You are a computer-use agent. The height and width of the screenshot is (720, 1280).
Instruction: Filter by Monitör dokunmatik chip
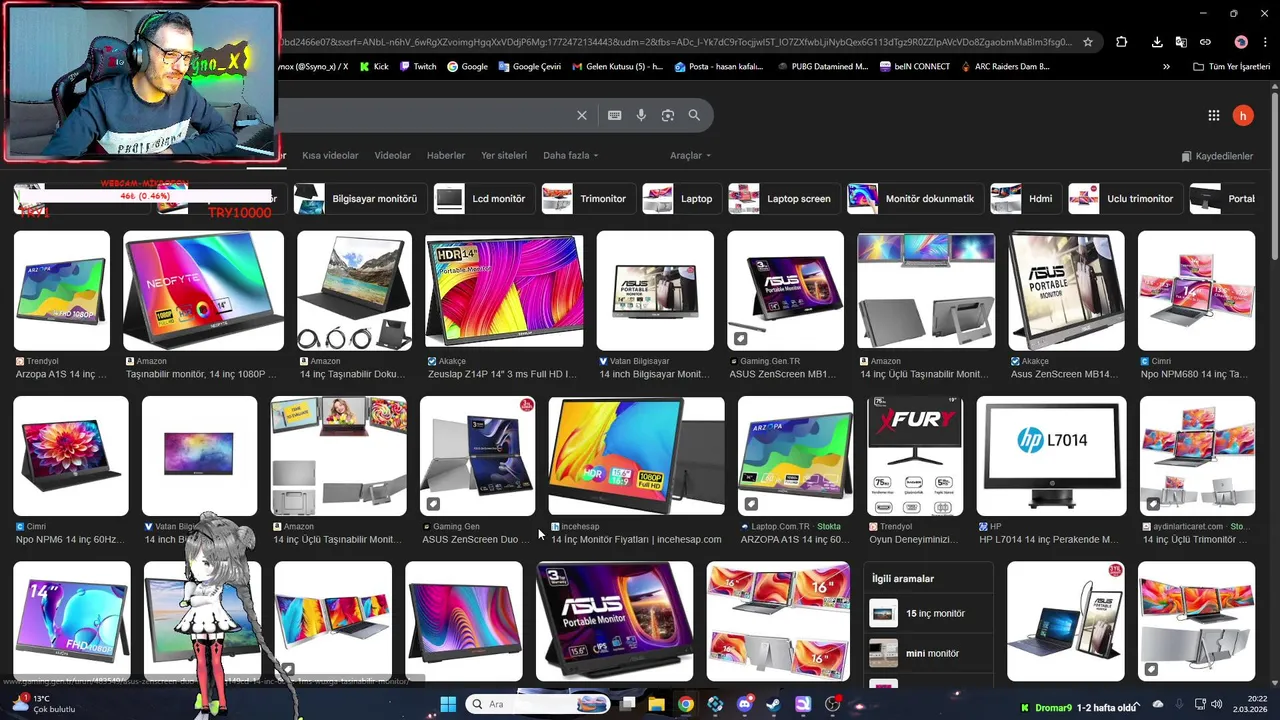[x=914, y=198]
